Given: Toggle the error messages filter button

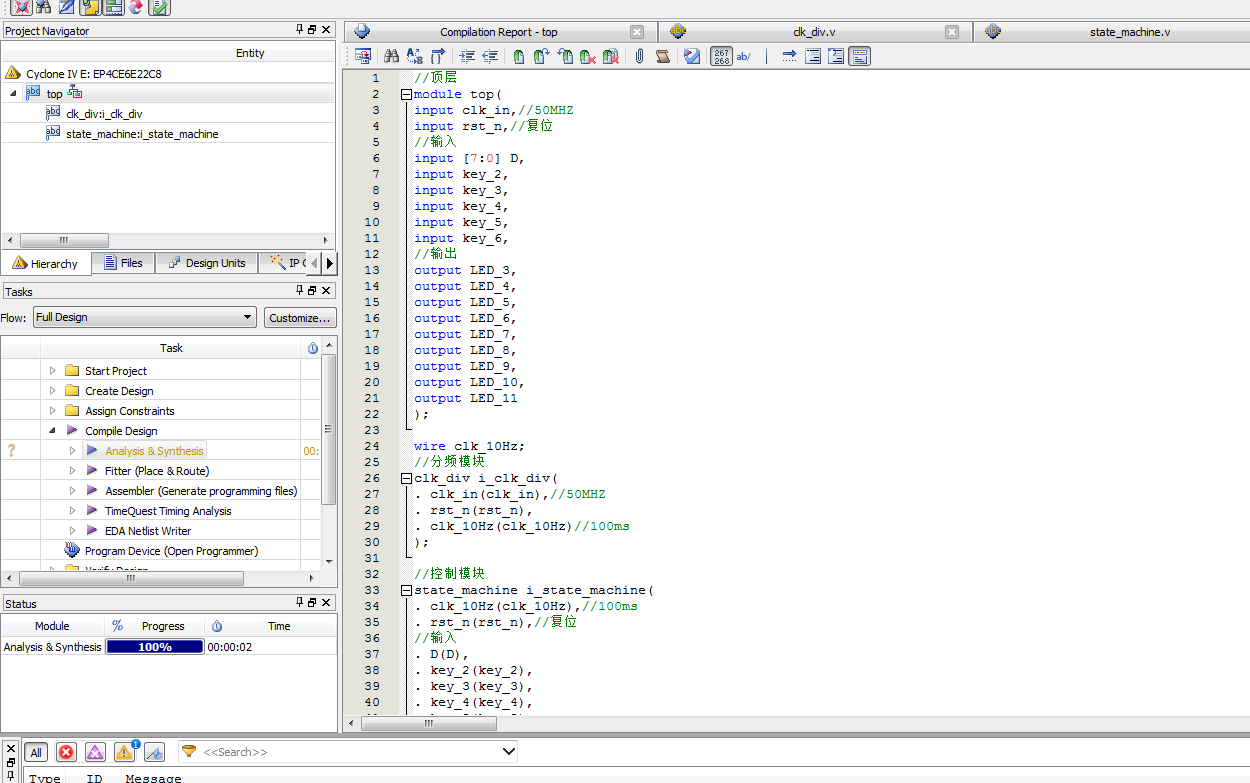Looking at the screenshot, I should click(66, 752).
